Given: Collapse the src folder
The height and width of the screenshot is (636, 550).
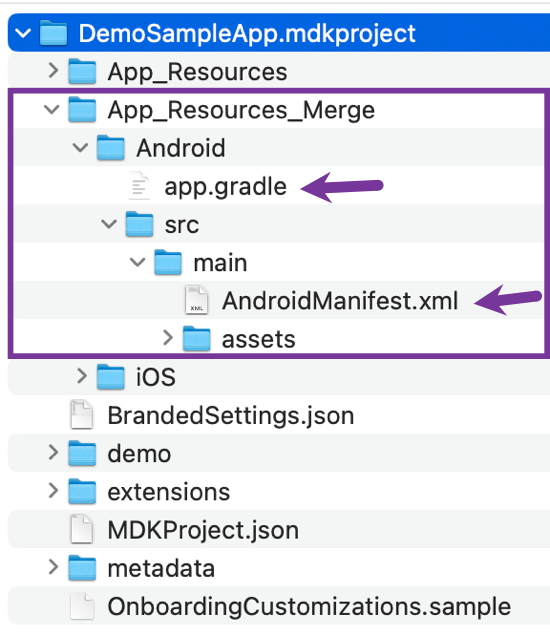Looking at the screenshot, I should (x=109, y=224).
